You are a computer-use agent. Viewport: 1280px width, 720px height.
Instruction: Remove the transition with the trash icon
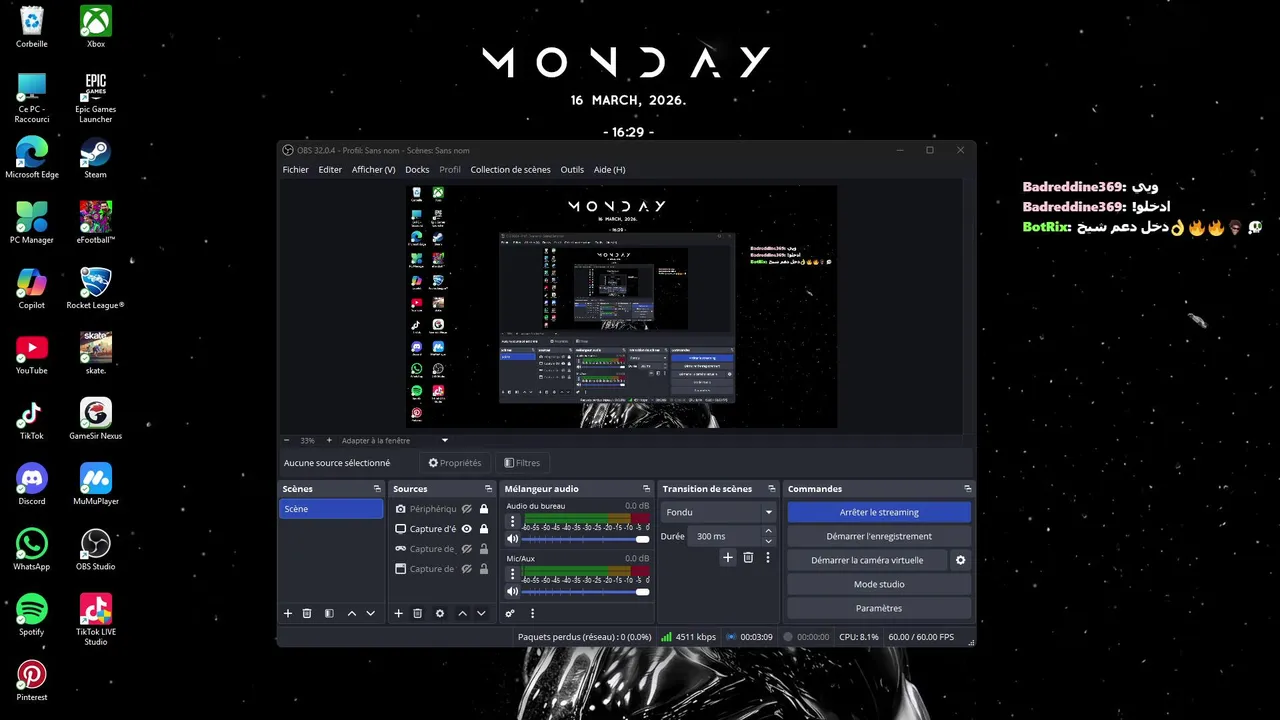[x=748, y=557]
